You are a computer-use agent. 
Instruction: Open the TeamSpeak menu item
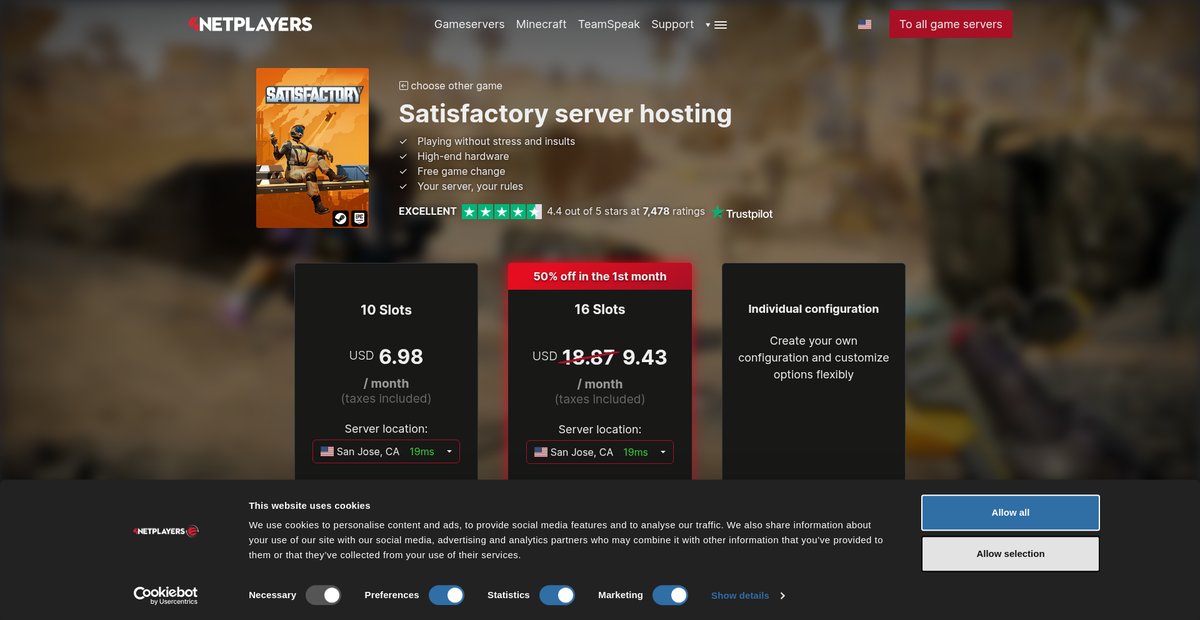(x=609, y=24)
